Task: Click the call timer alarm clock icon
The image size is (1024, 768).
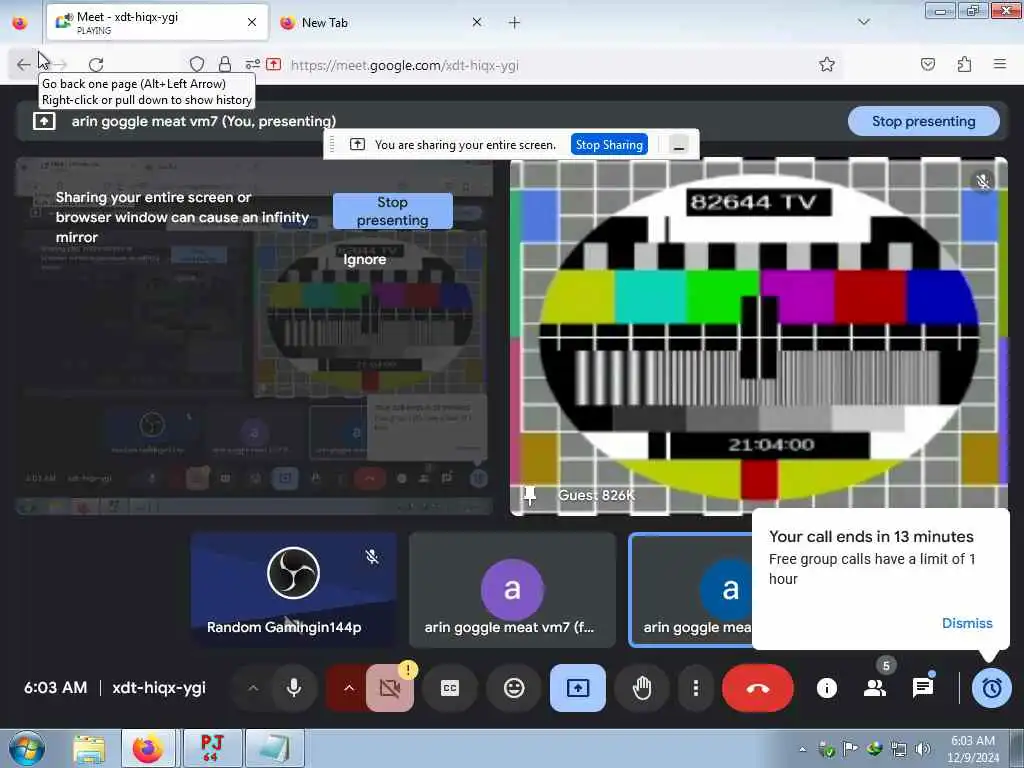Action: coord(991,688)
